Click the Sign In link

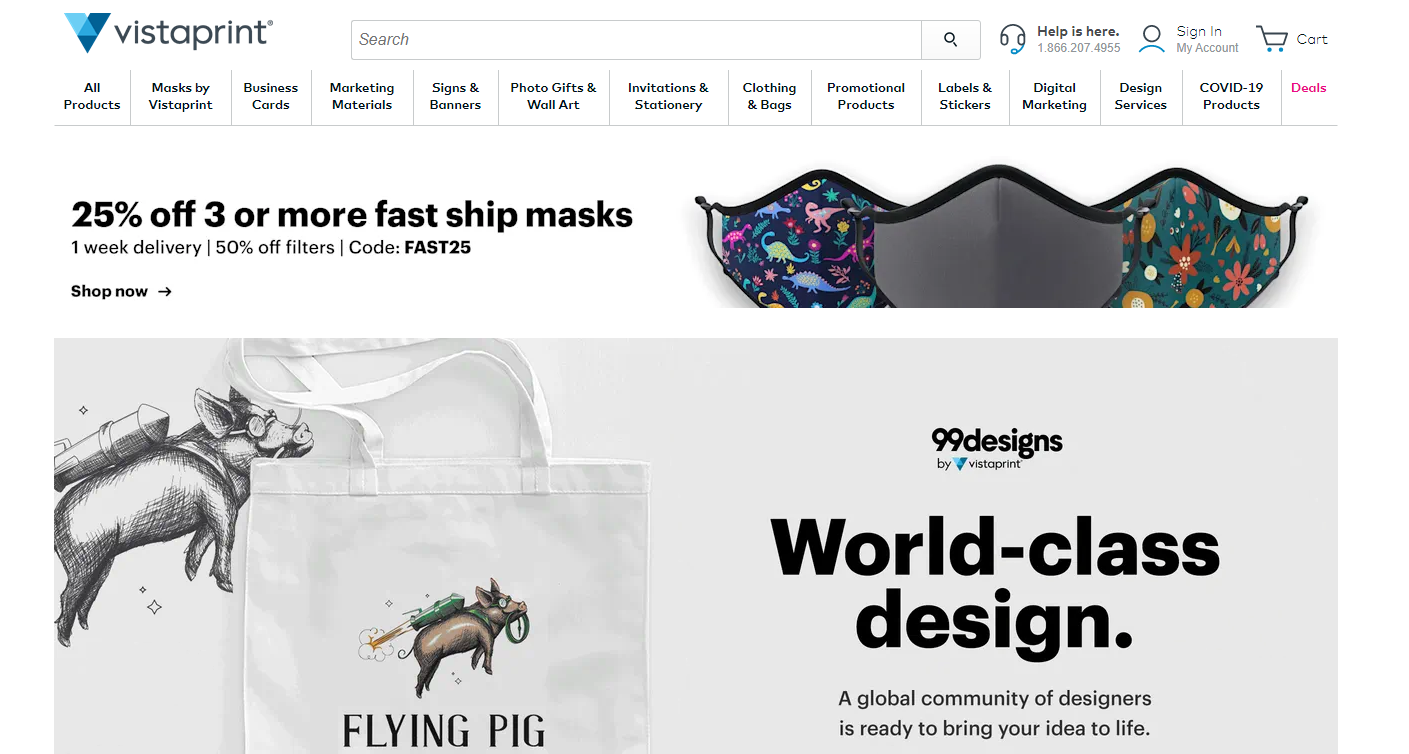click(1199, 32)
